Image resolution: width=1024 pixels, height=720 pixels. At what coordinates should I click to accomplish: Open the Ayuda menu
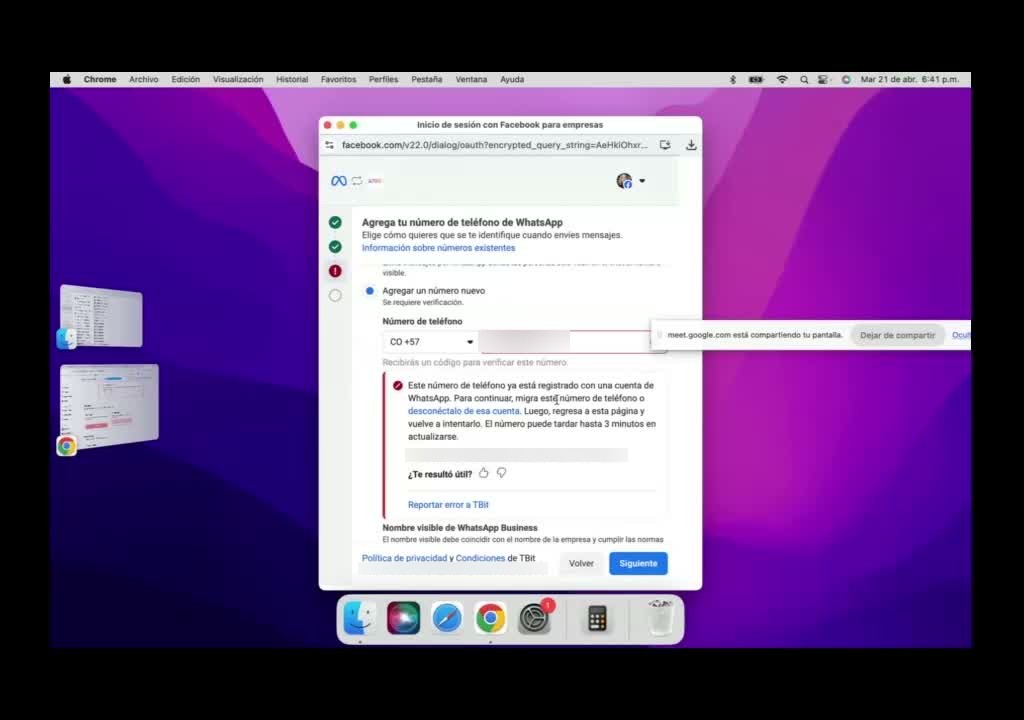[x=512, y=79]
